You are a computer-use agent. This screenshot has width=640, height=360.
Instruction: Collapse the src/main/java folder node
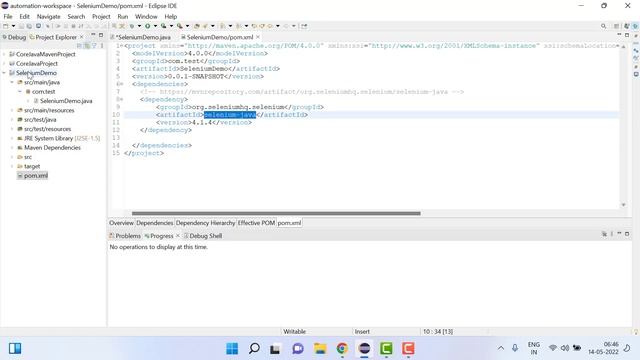tap(12, 82)
